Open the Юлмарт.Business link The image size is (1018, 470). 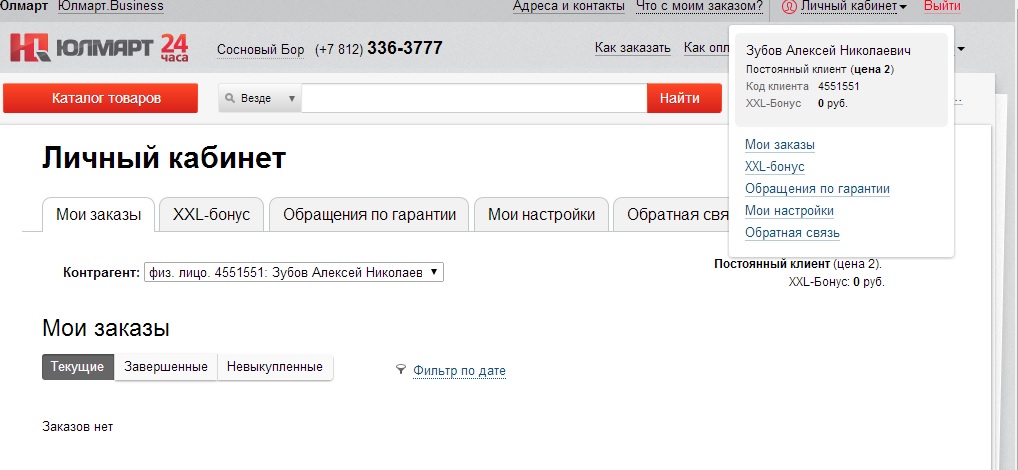click(x=110, y=6)
